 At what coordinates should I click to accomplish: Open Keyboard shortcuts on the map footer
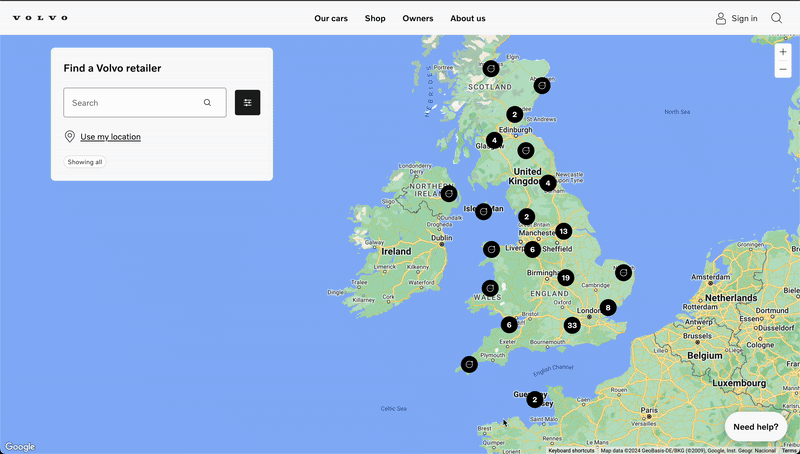coord(571,450)
